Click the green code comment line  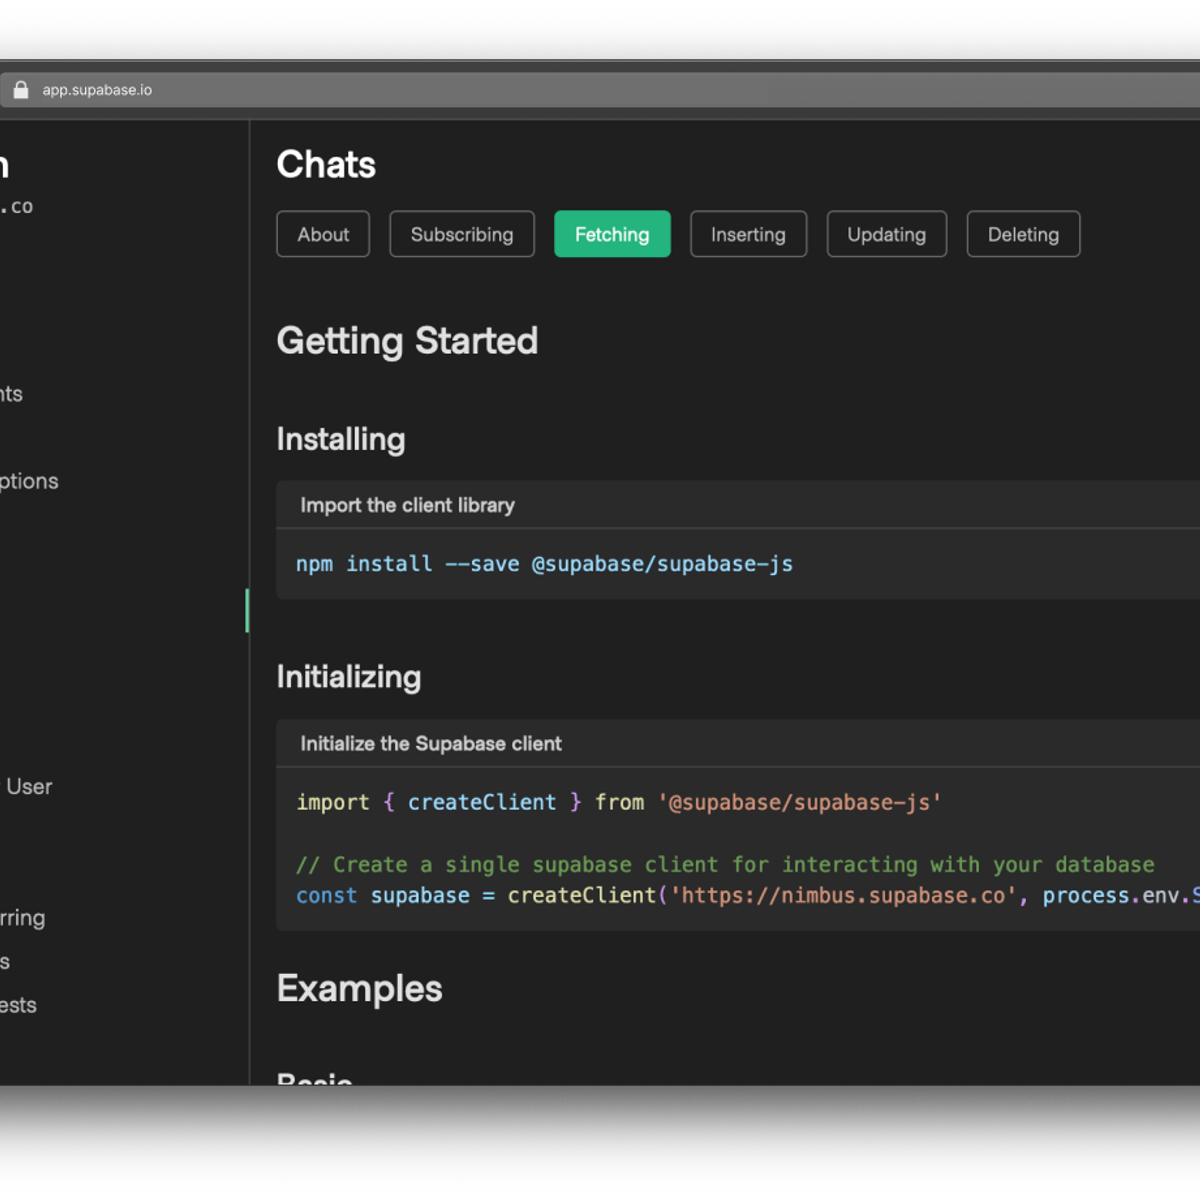pos(725,864)
